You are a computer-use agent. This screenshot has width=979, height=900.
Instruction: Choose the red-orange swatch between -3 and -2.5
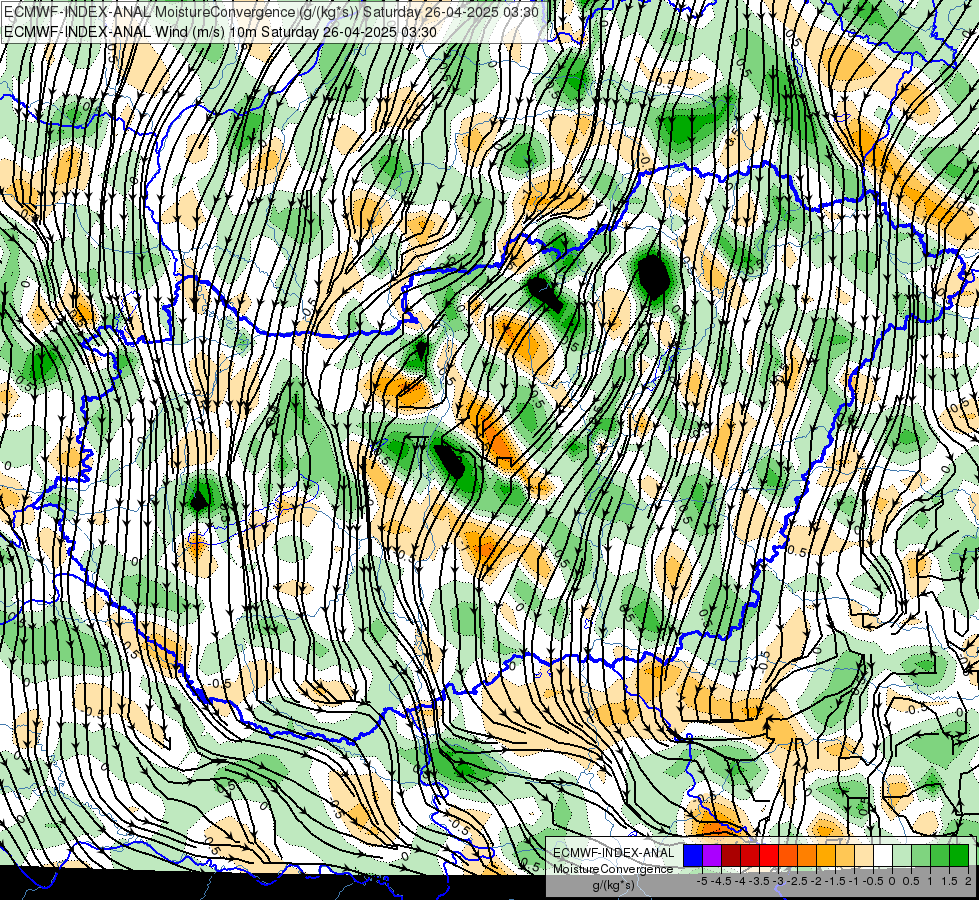tap(788, 856)
